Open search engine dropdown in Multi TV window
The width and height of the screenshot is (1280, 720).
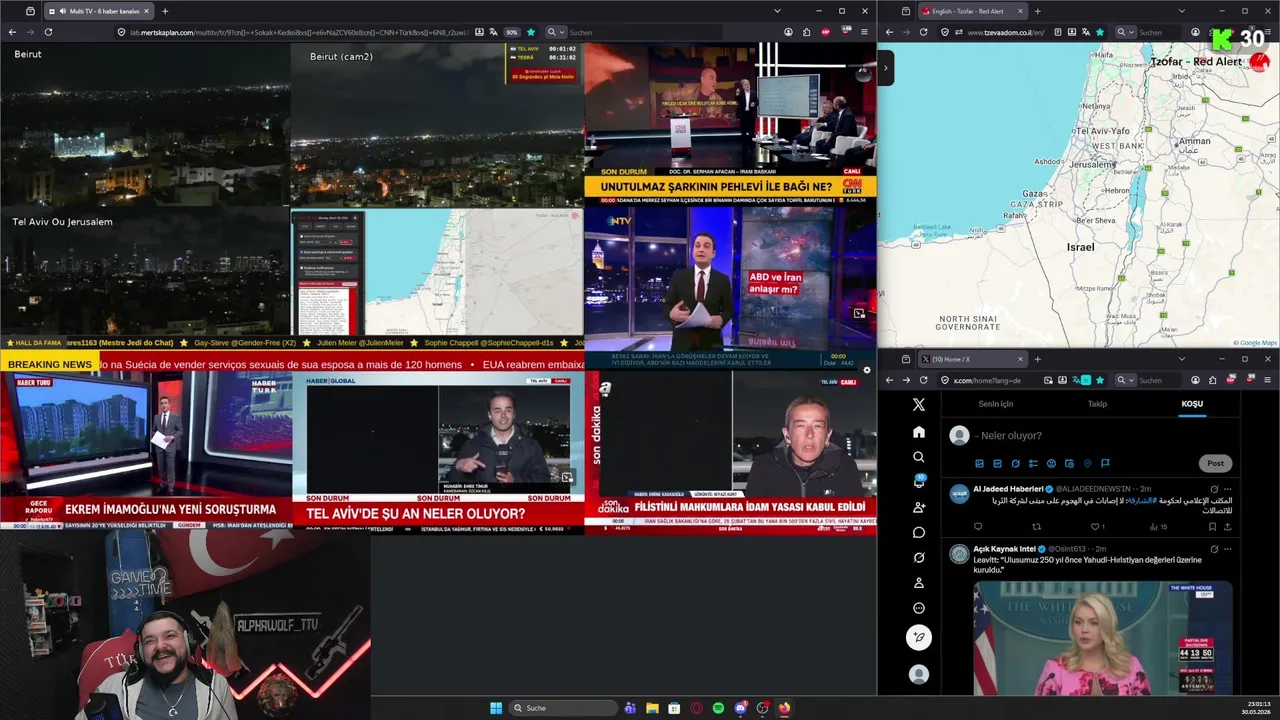click(554, 32)
